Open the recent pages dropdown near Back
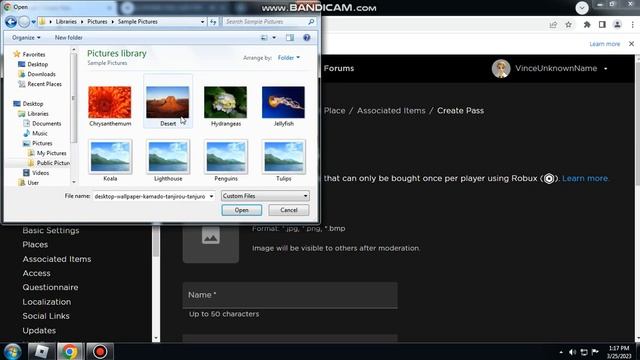Image resolution: width=640 pixels, height=360 pixels. (33, 22)
